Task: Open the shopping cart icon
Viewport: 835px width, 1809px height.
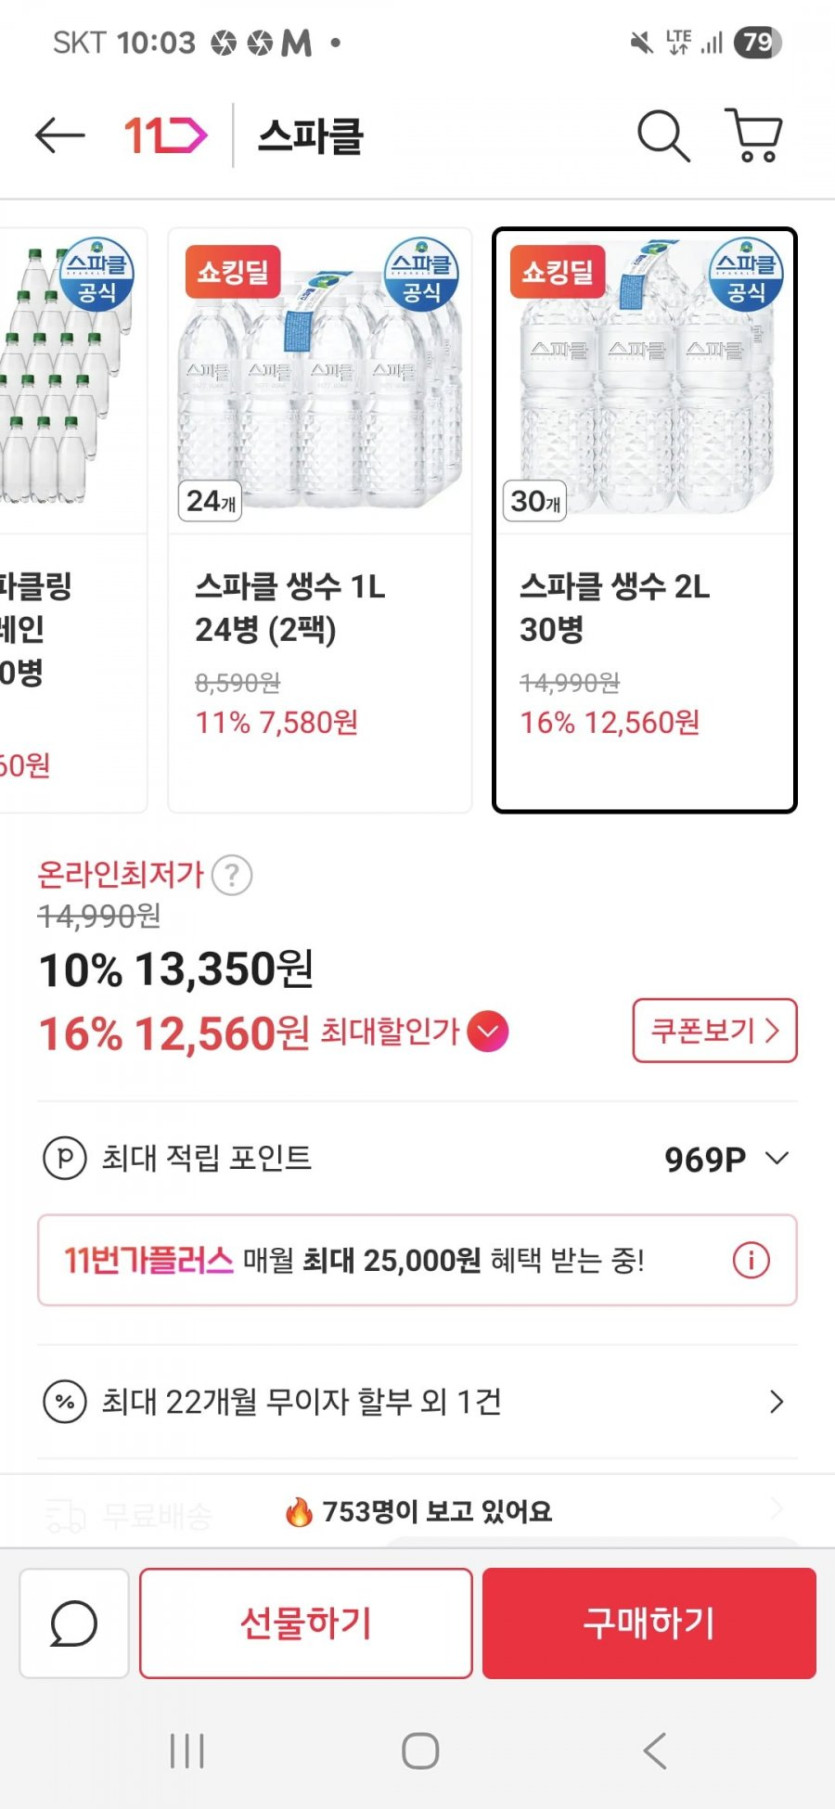Action: (754, 135)
